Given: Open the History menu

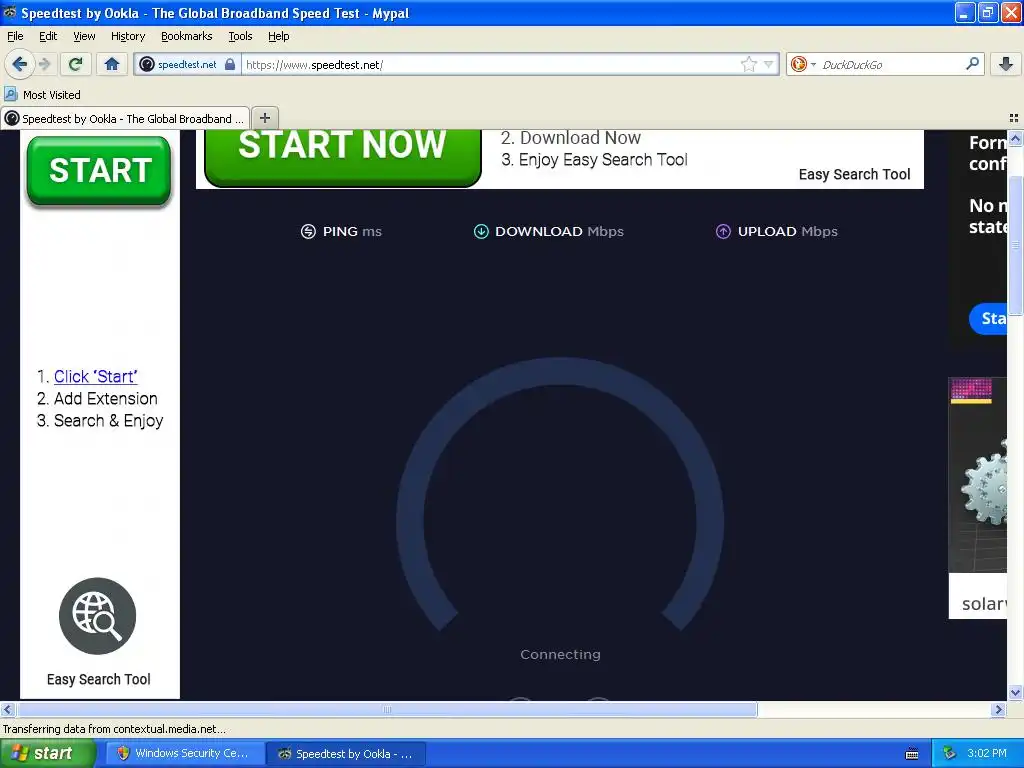Looking at the screenshot, I should [127, 36].
